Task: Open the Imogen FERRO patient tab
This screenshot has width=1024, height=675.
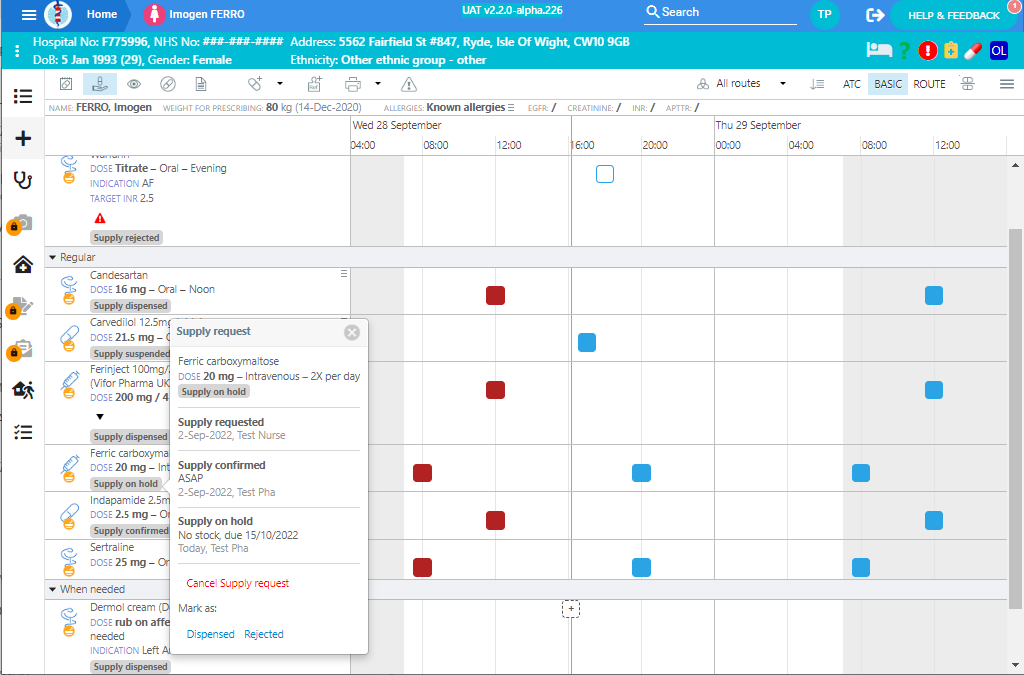Action: pyautogui.click(x=195, y=14)
